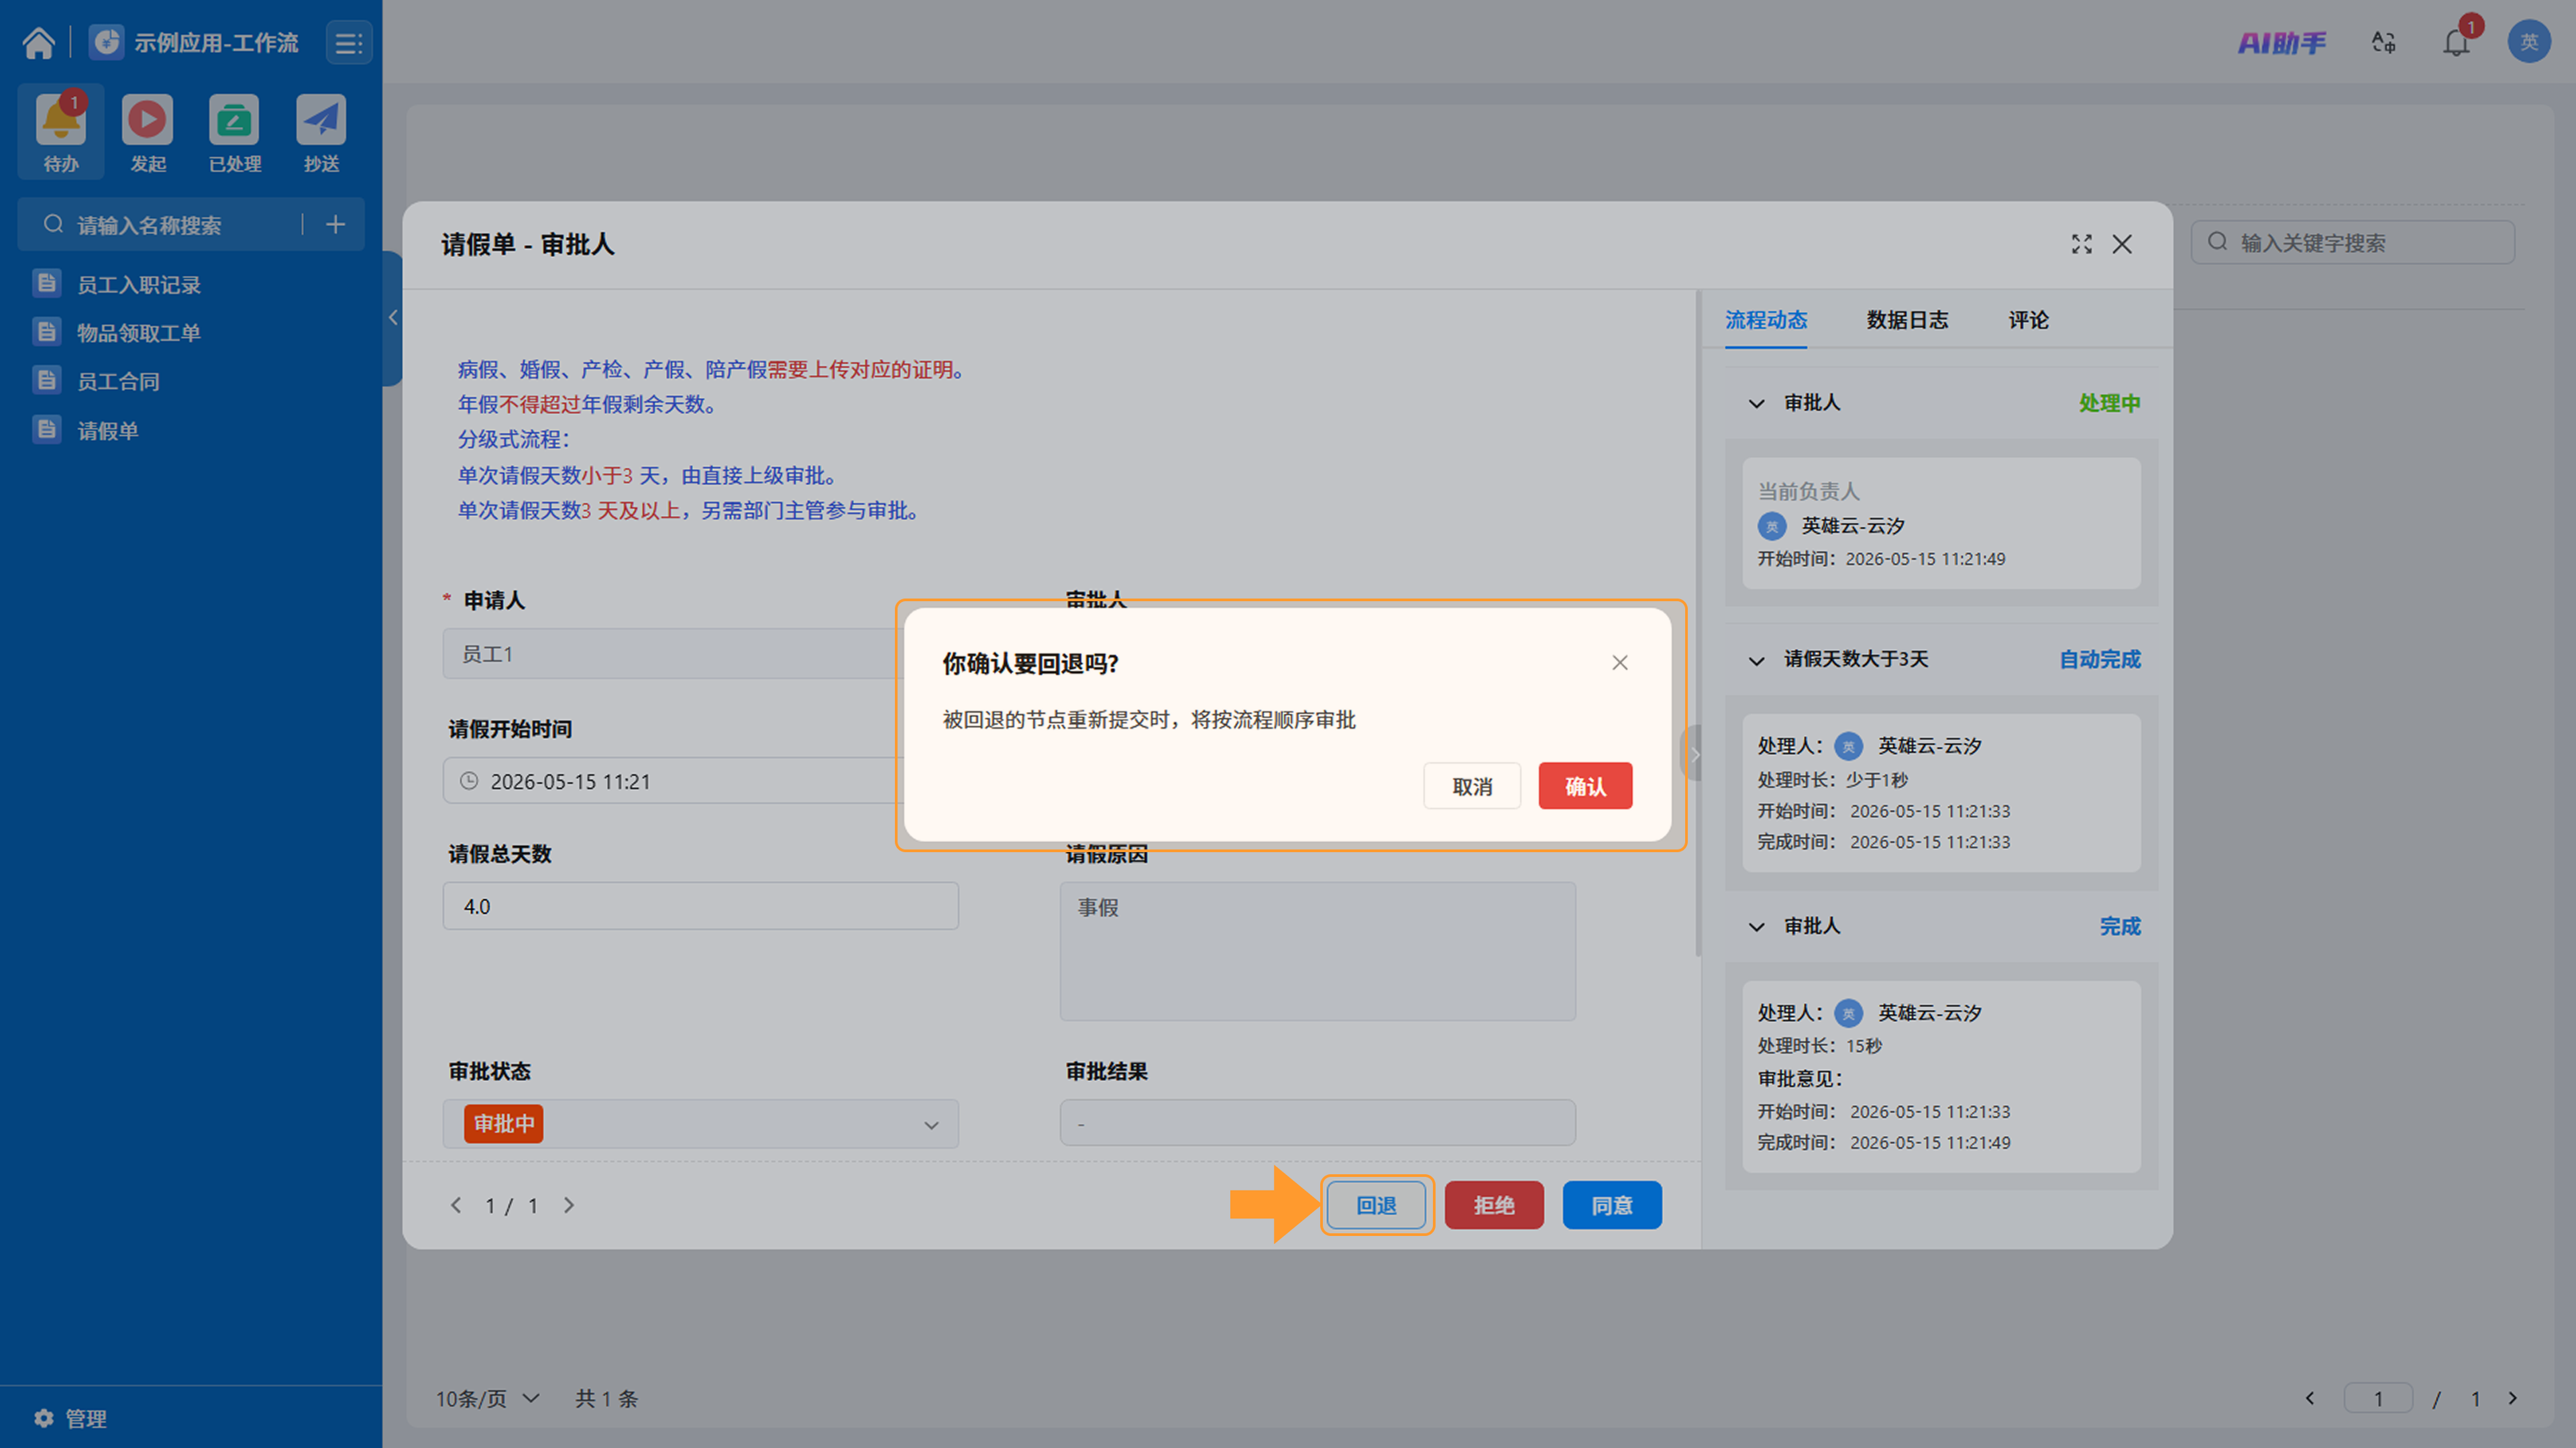The image size is (2576, 1448).
Task: Click 确认 to confirm rollback
Action: [1585, 786]
